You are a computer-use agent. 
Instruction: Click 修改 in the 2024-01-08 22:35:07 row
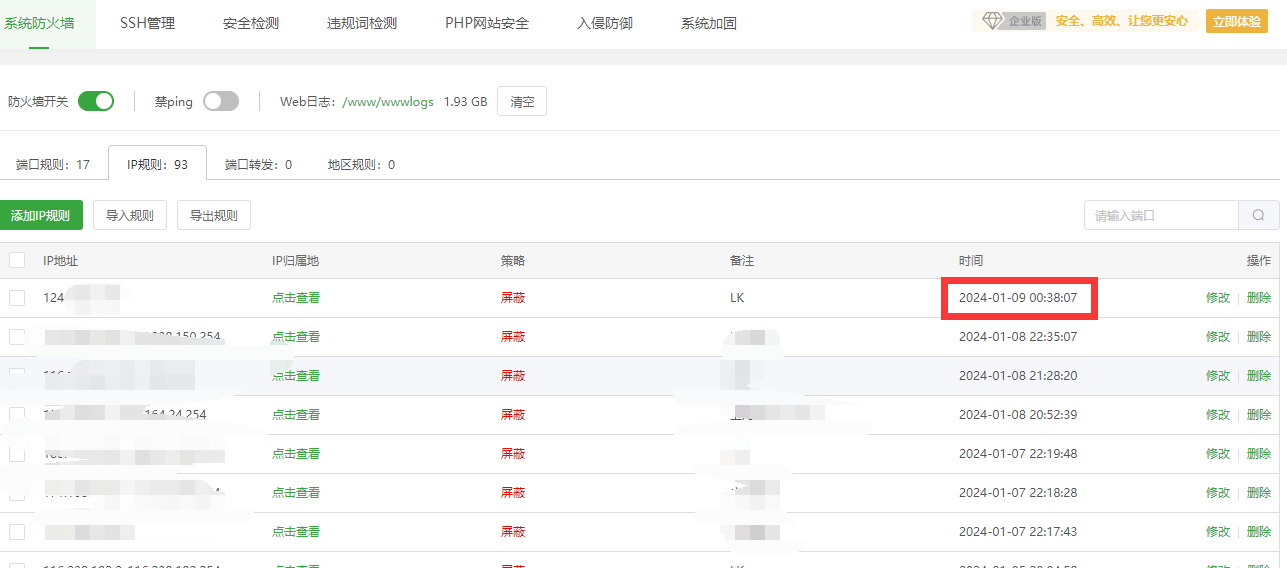pyautogui.click(x=1218, y=337)
